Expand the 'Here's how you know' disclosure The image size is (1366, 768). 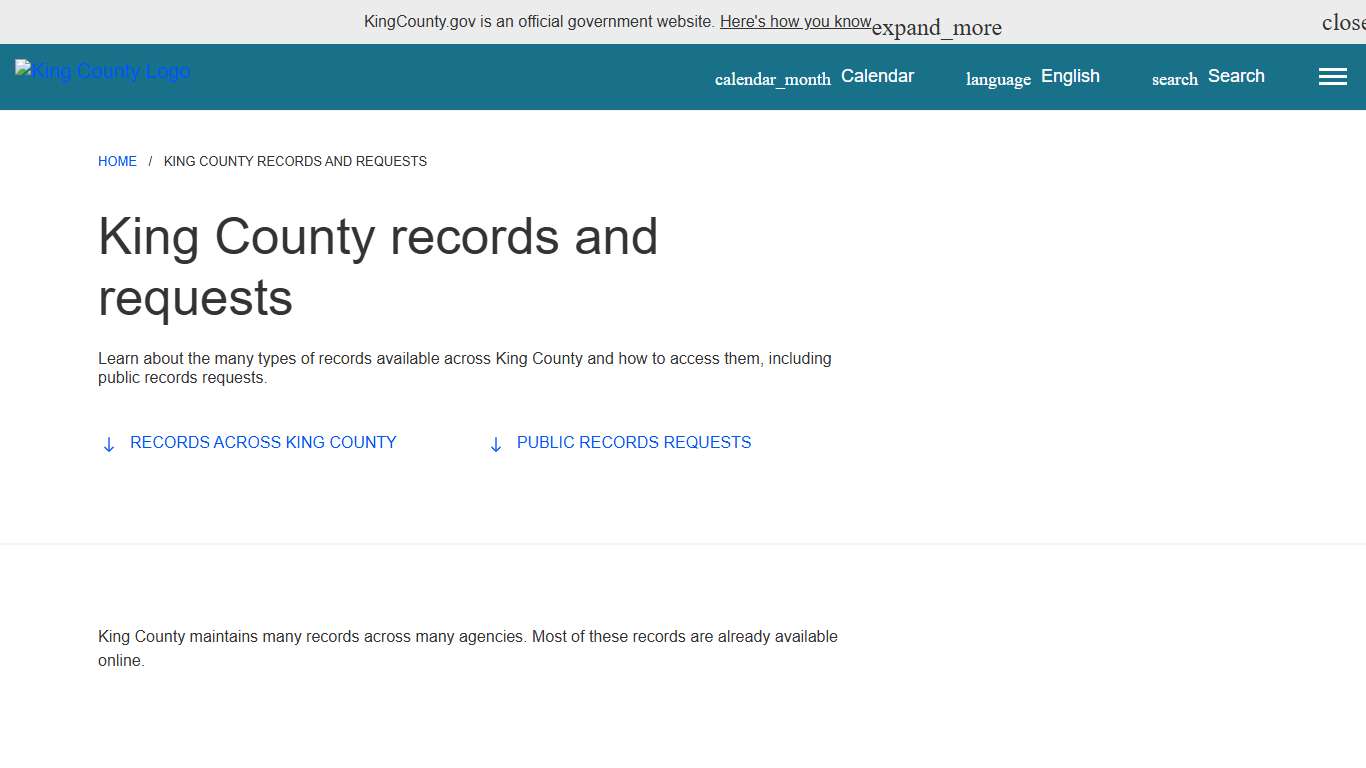coord(795,21)
